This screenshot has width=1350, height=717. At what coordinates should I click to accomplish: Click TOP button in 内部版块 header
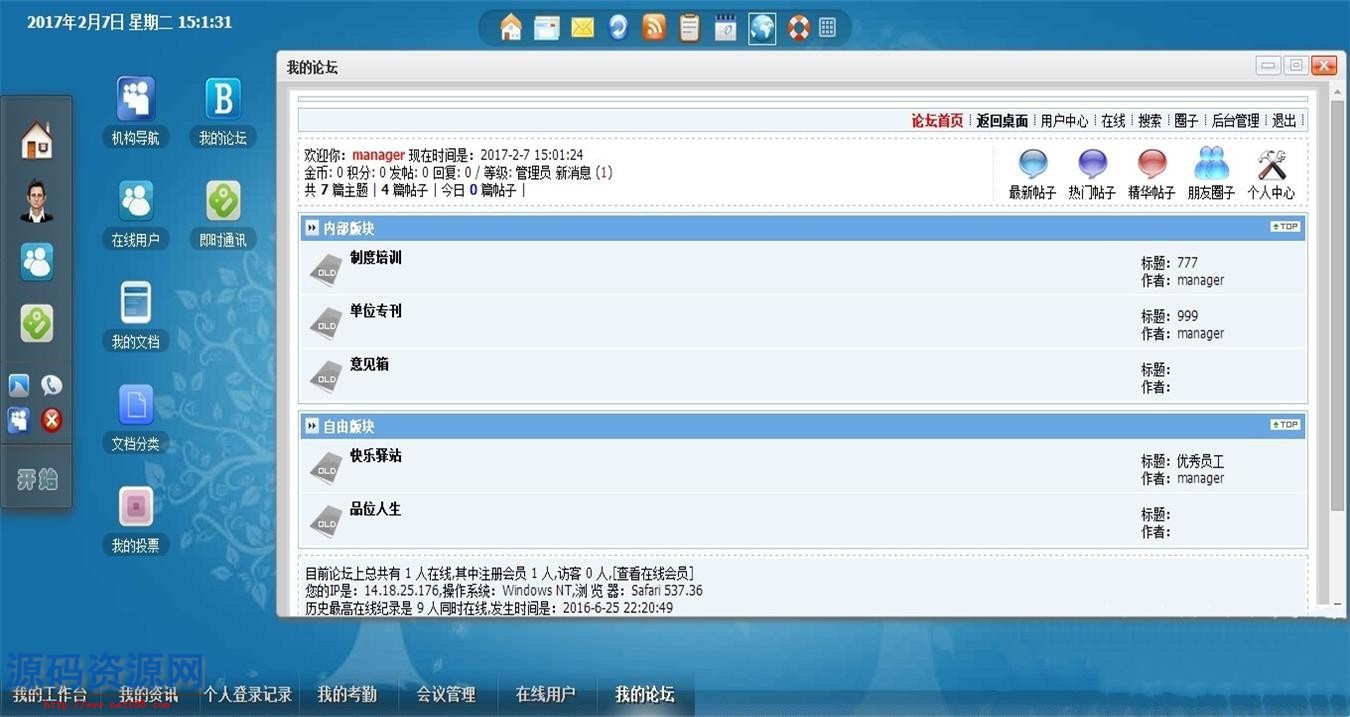[1285, 227]
